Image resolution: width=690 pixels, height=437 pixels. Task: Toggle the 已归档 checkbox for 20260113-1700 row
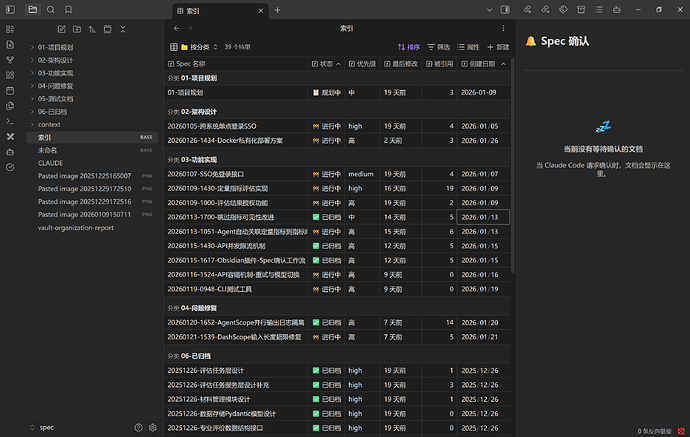pos(316,217)
